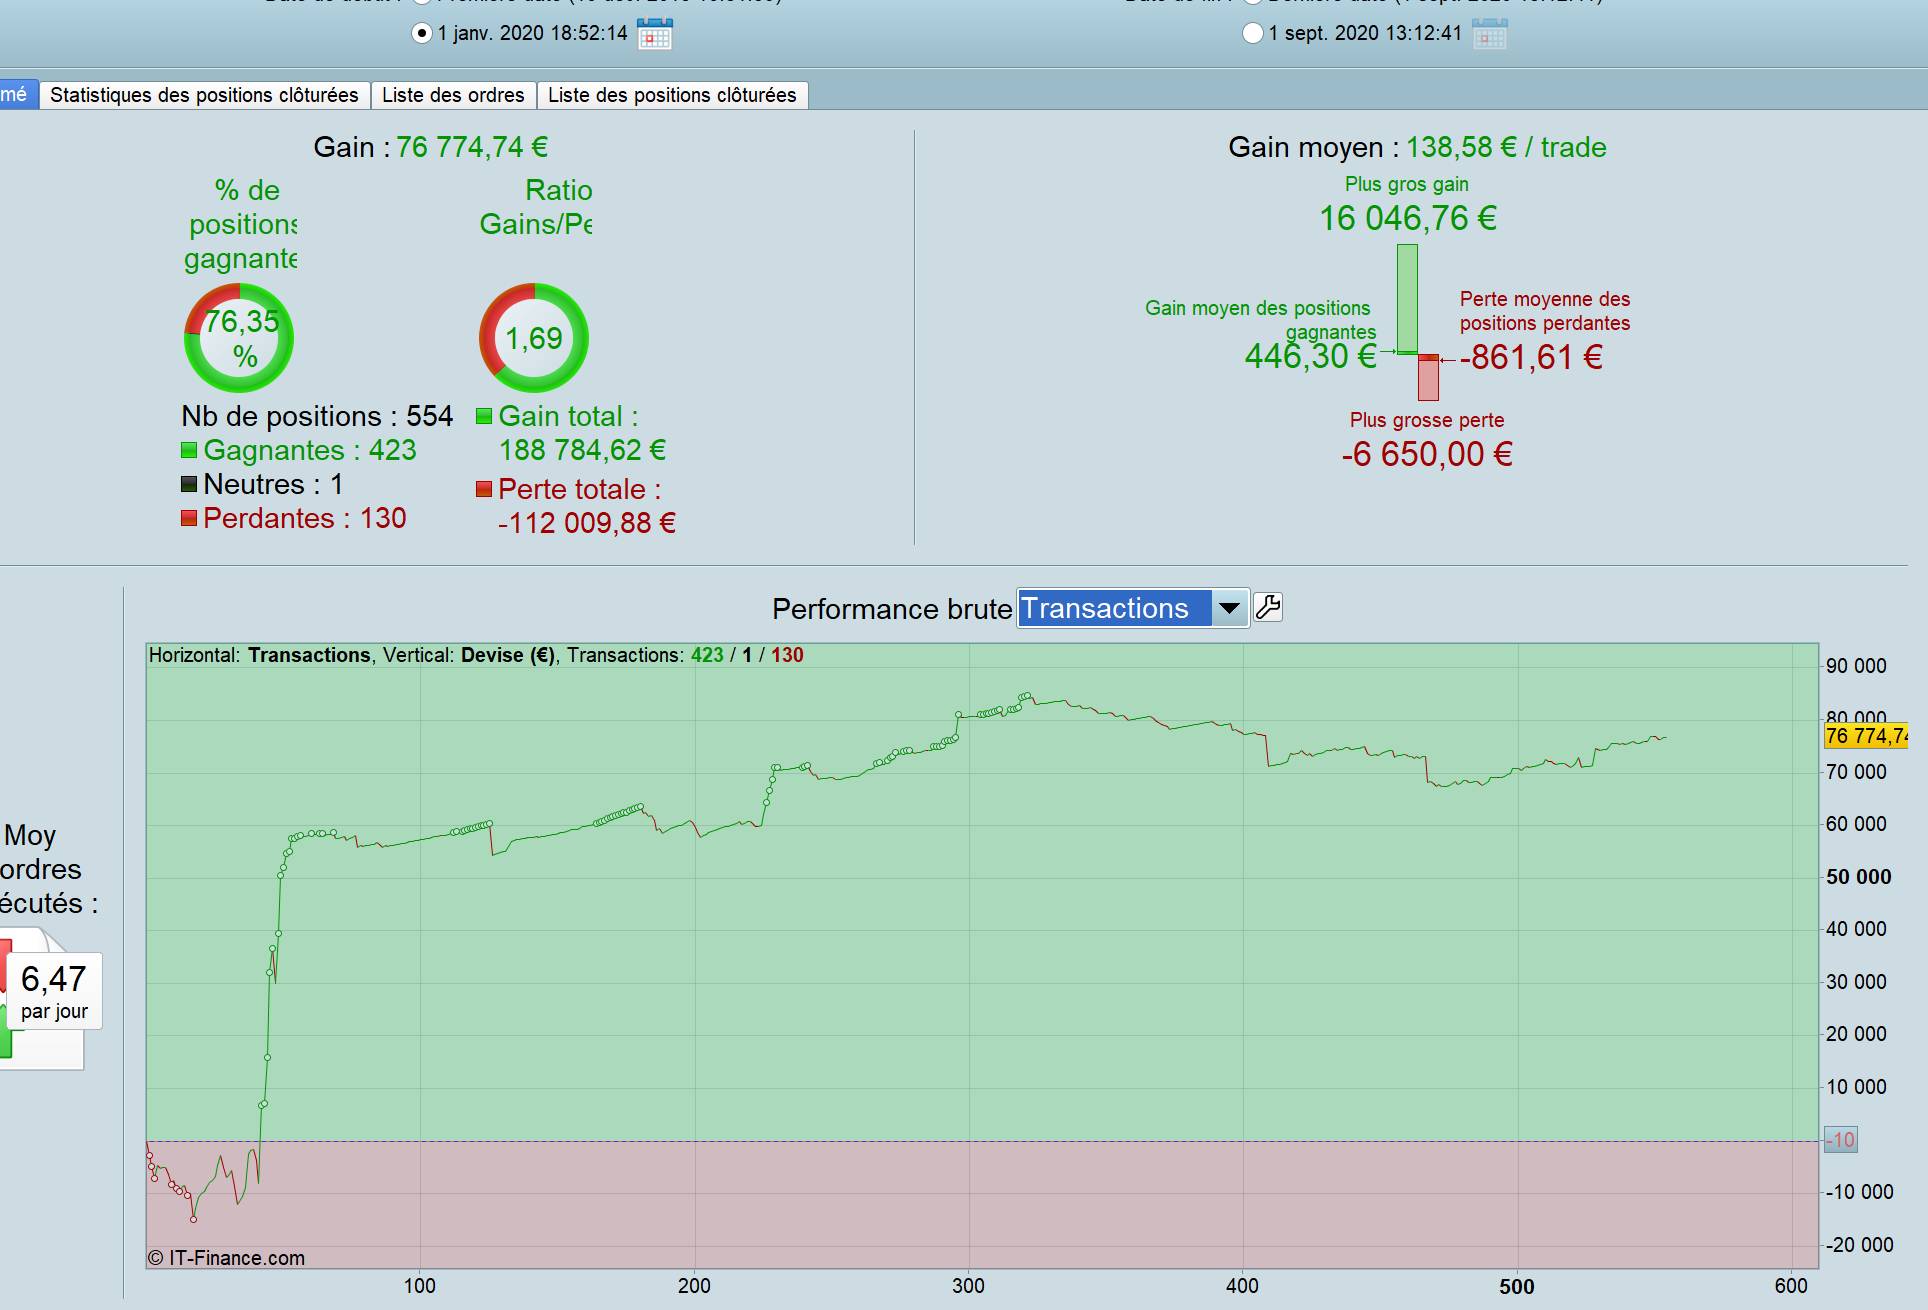Open the end date calendar picker

(1489, 34)
